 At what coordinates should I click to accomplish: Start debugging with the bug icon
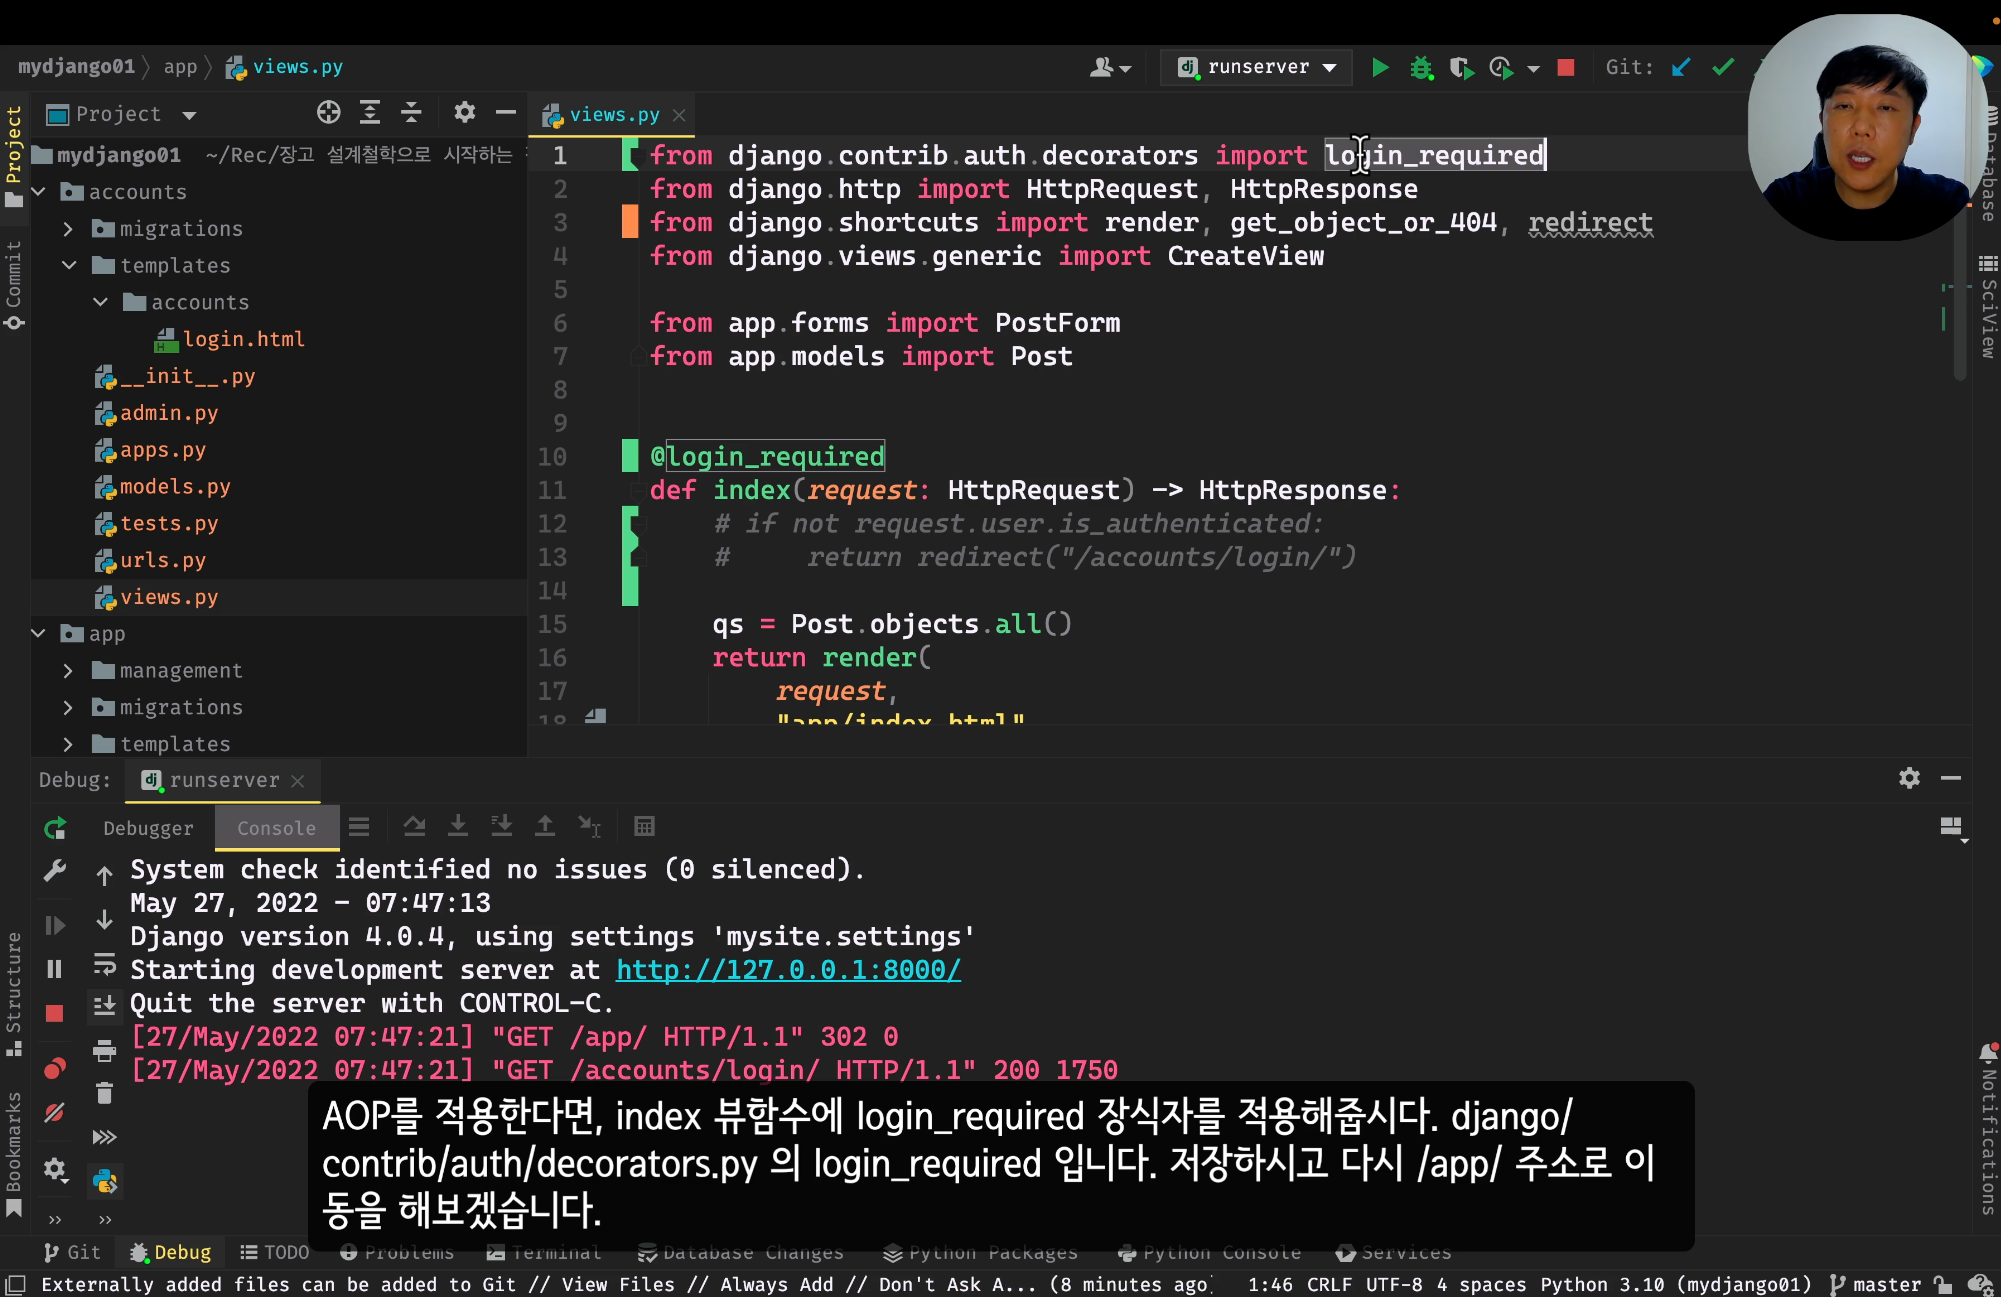[x=1421, y=68]
